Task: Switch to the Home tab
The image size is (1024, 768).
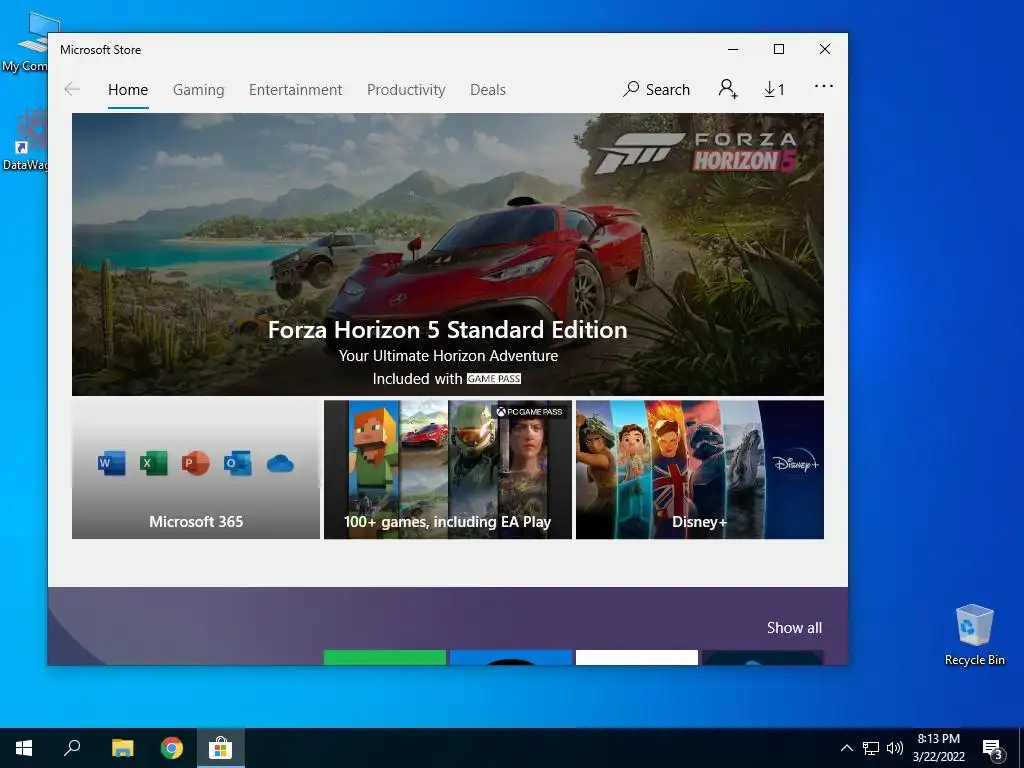Action: [128, 89]
